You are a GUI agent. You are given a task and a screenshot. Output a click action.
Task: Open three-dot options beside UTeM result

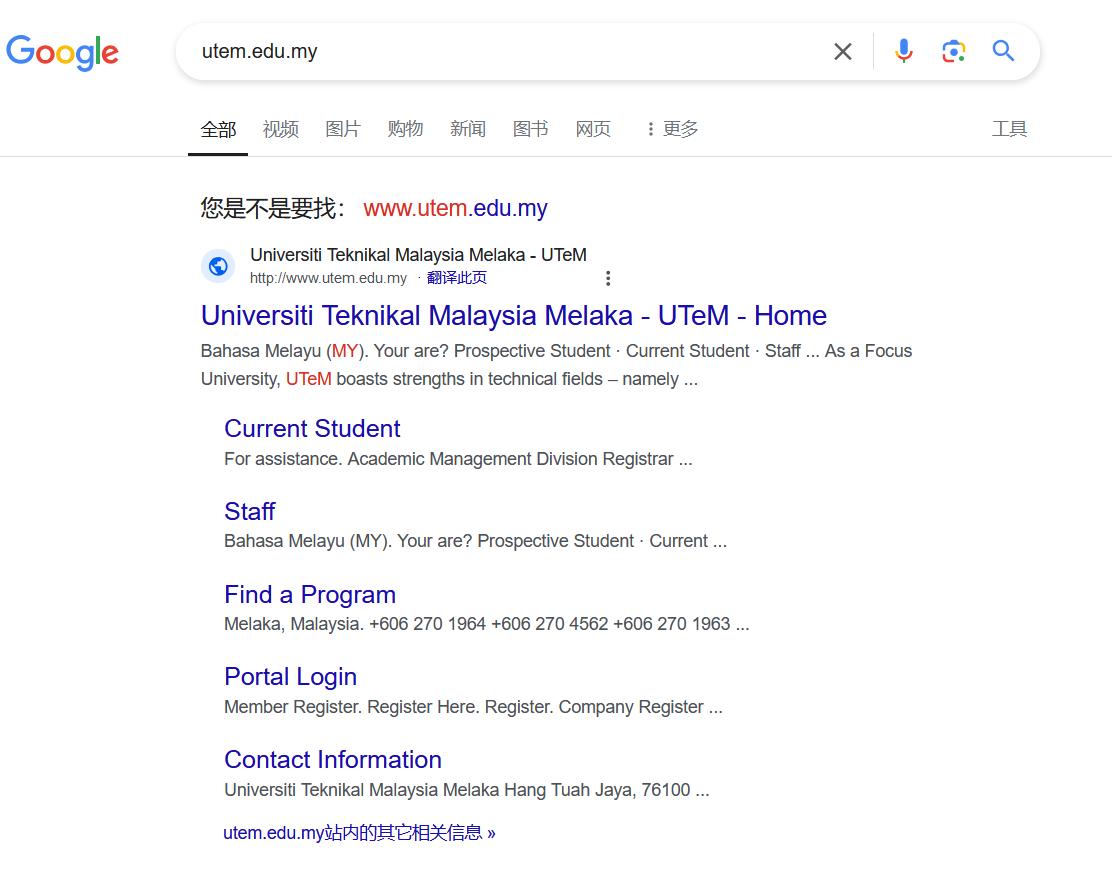point(608,278)
